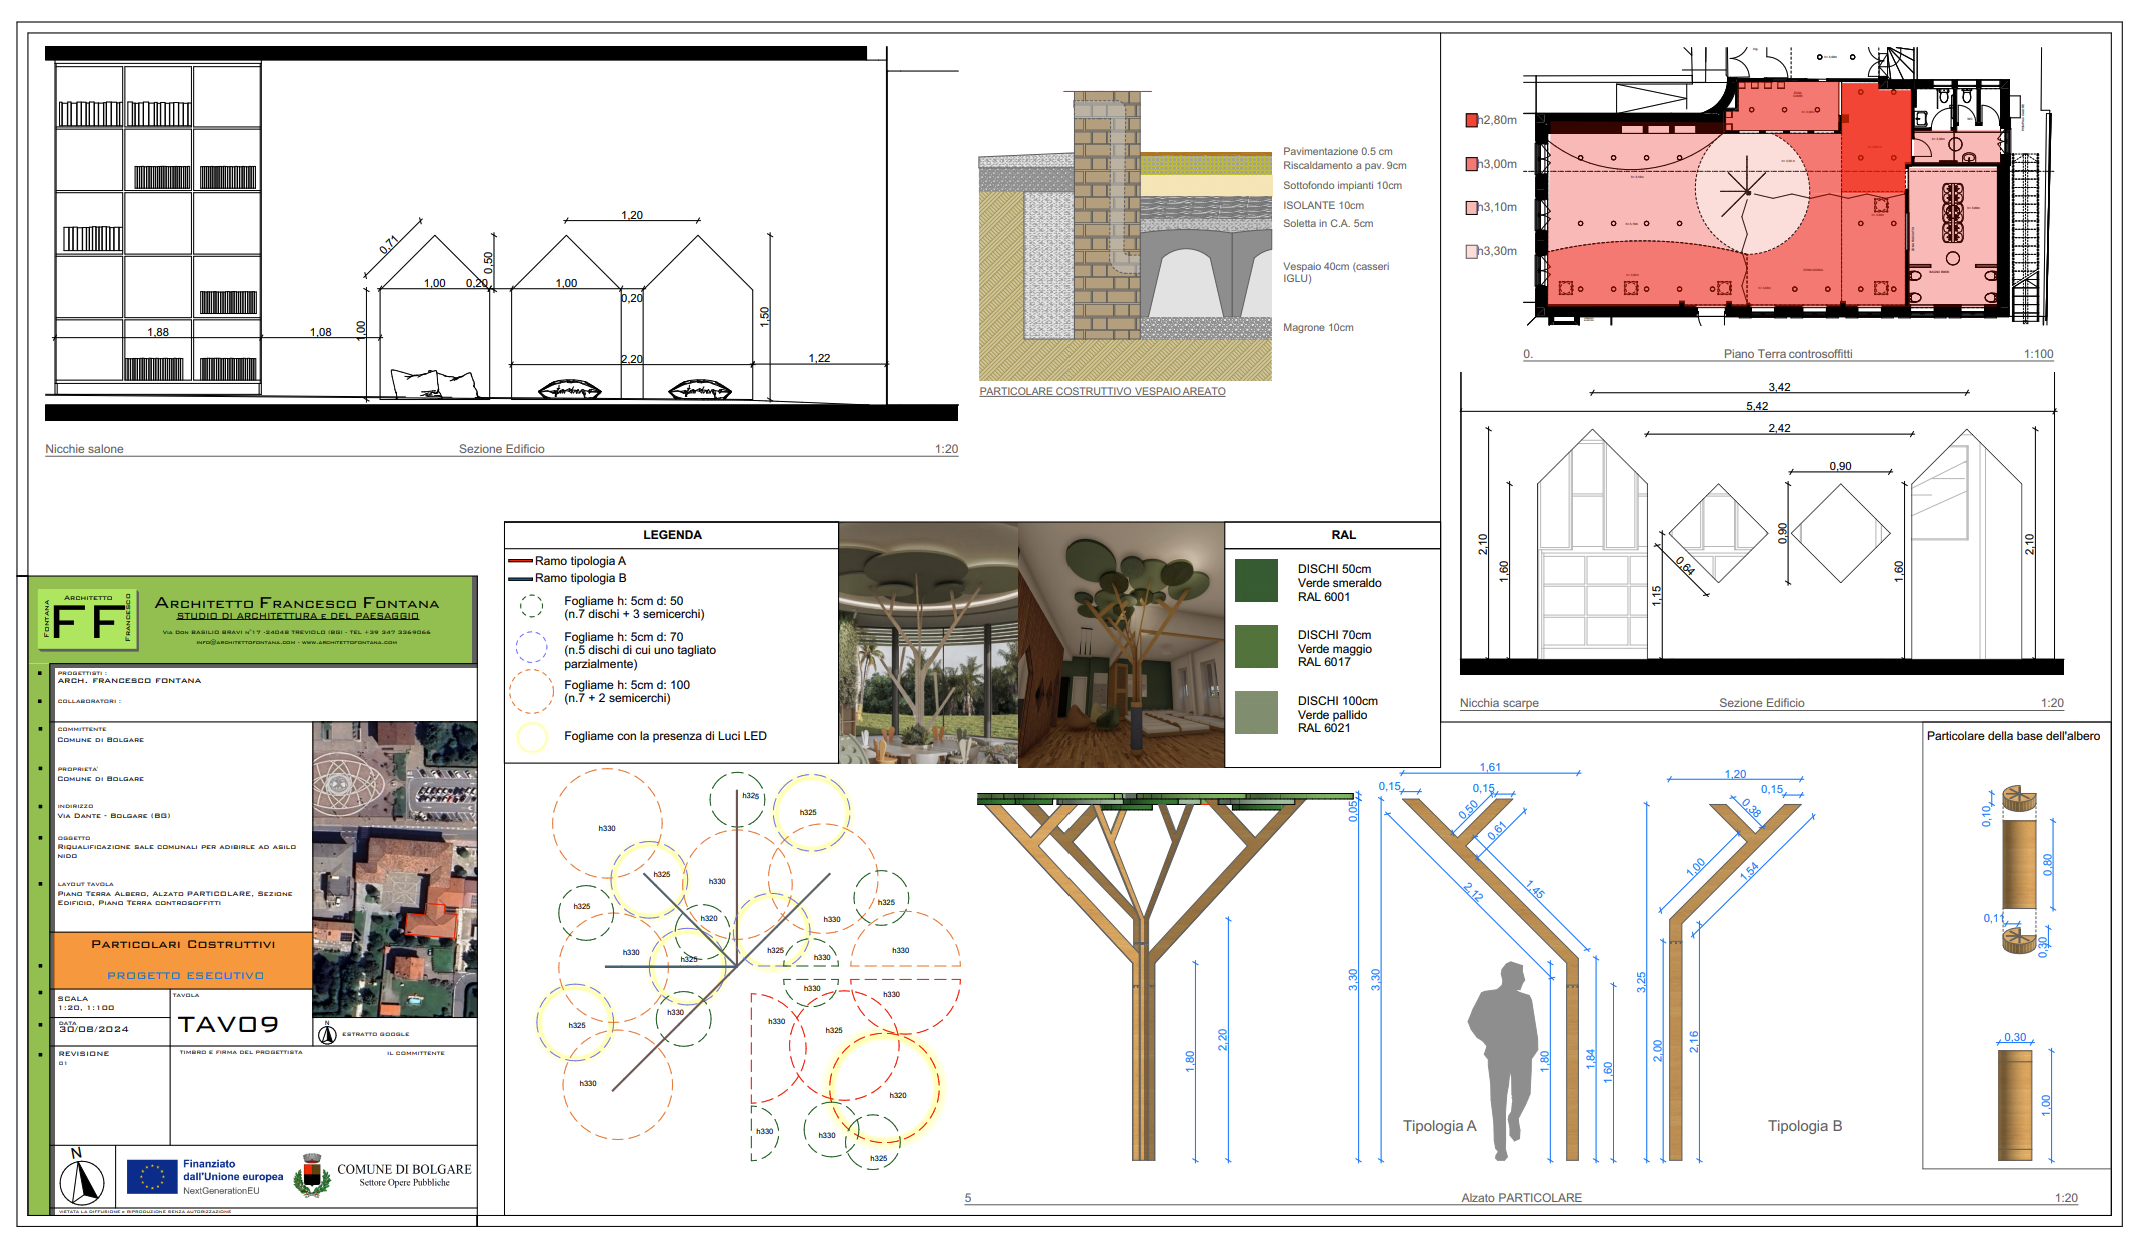This screenshot has height=1242, width=2139.
Task: Click the Particolare della base dell'albero title
Action: pyautogui.click(x=2013, y=736)
